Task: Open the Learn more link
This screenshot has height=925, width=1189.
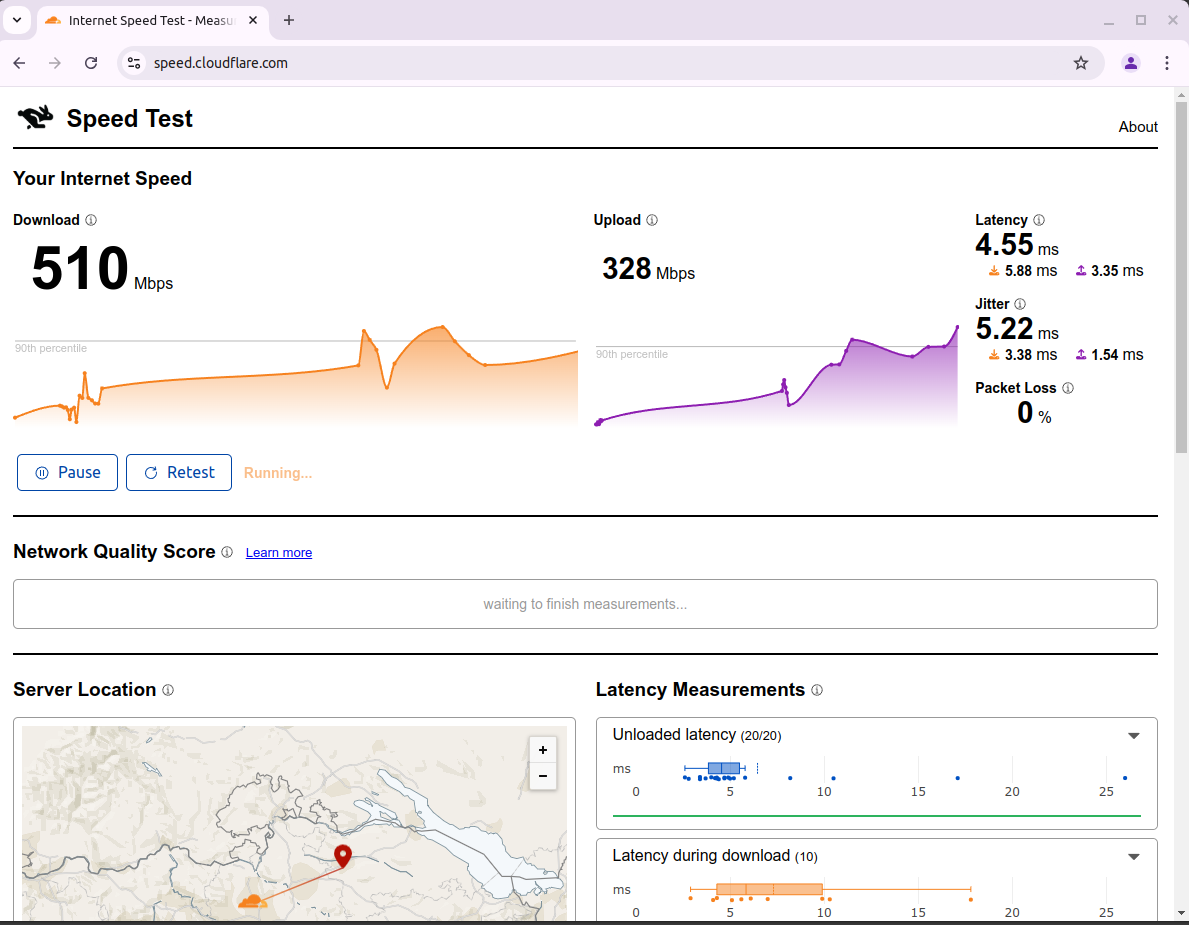Action: tap(279, 553)
